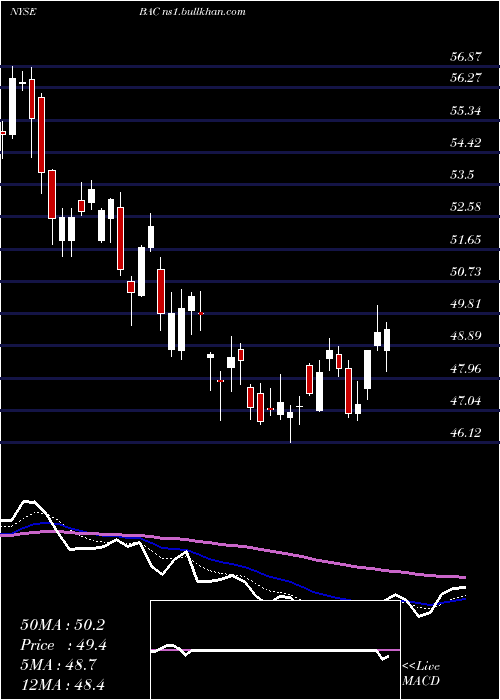Click the BAC ns1.bullkhan.com title text

coord(192,12)
